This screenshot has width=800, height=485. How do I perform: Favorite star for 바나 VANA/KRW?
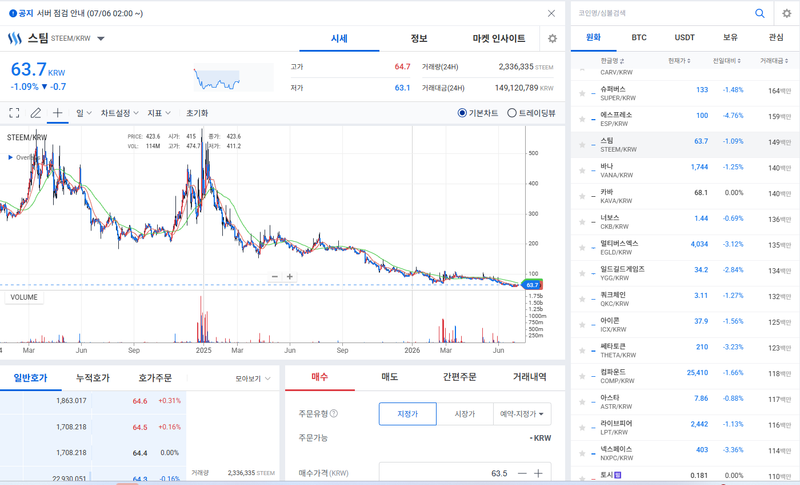pos(582,170)
